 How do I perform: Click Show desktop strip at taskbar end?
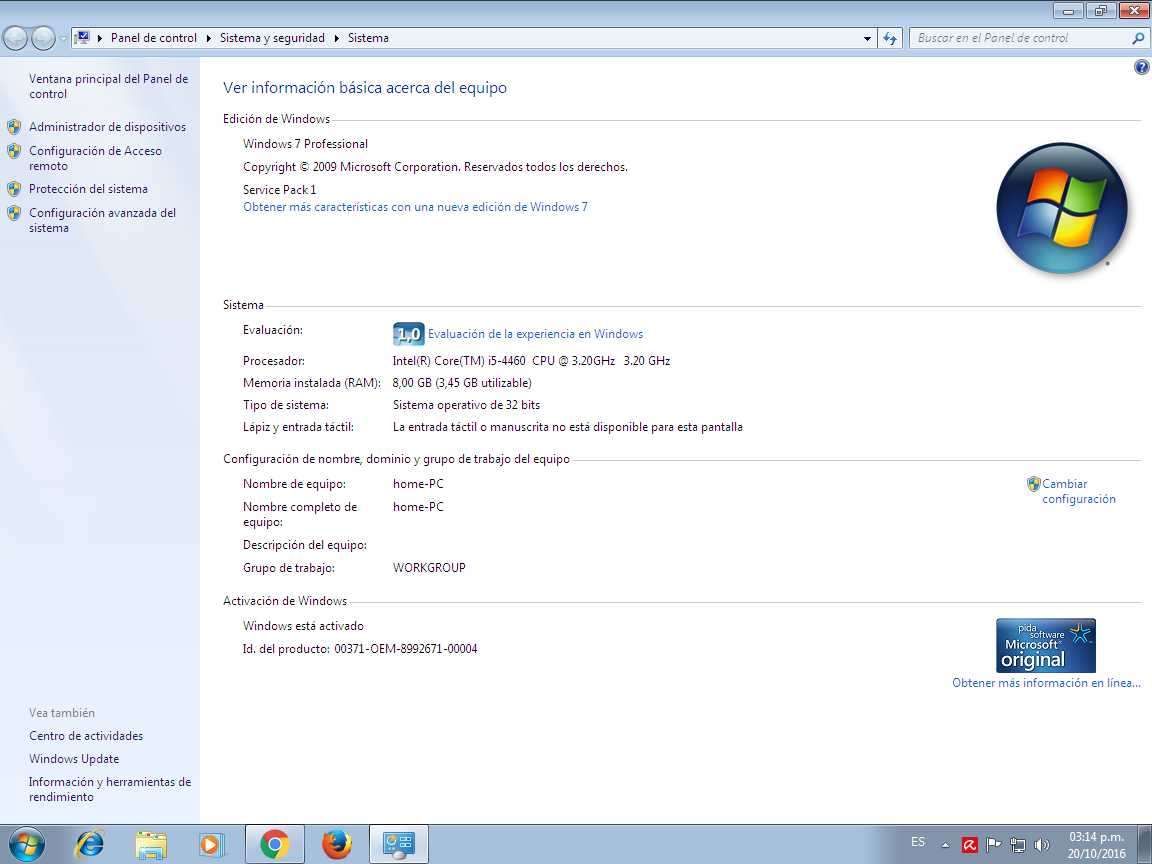point(1145,845)
